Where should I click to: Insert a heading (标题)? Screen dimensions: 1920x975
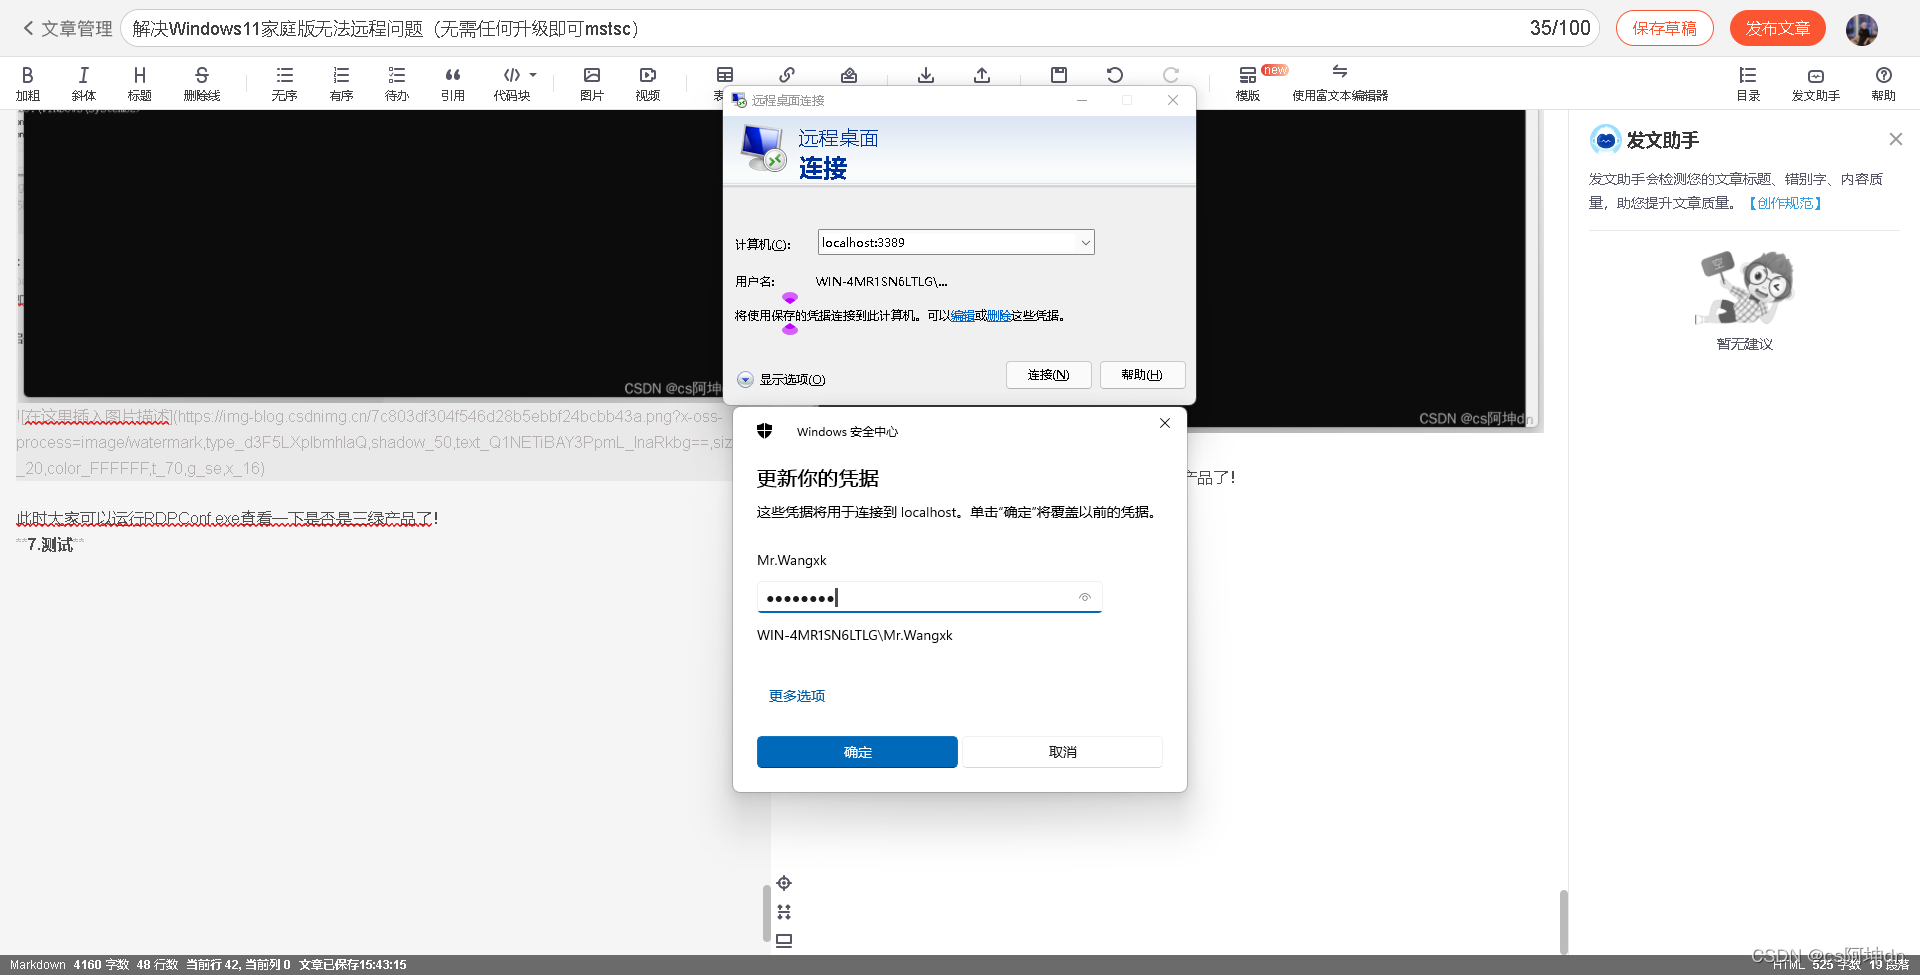[x=140, y=83]
